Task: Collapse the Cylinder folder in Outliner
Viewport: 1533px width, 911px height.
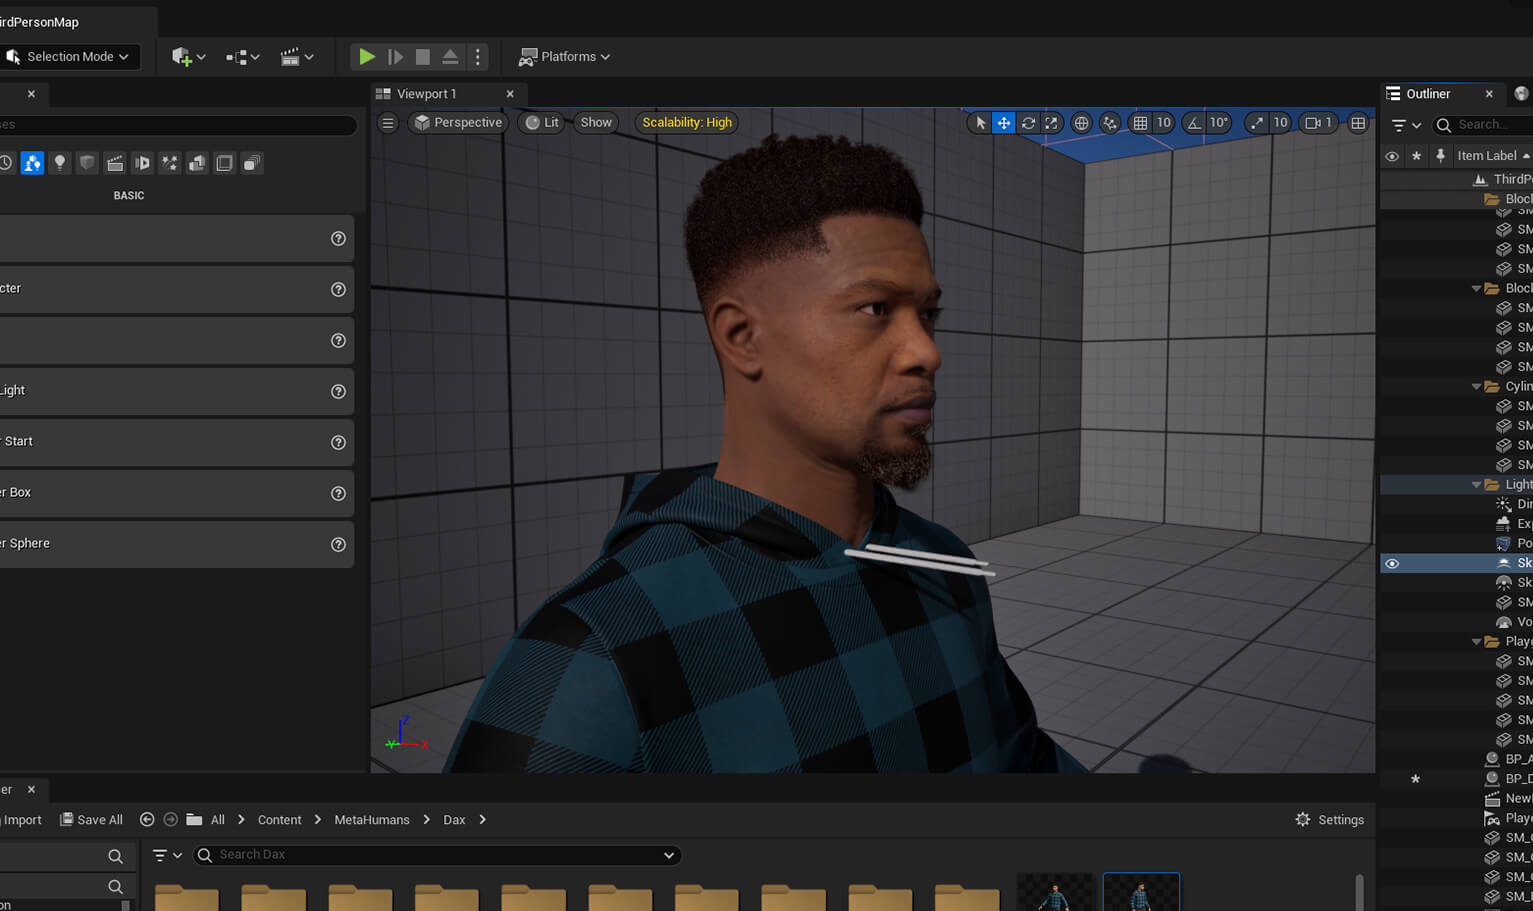Action: 1476,386
